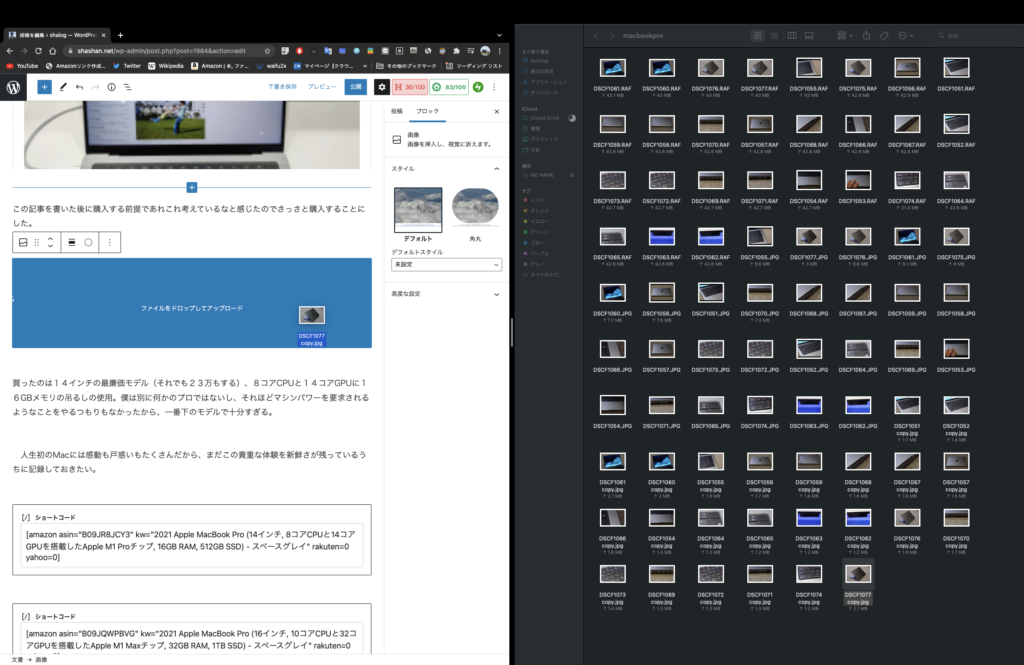Select the 角丸 rounded image style

[x=475, y=210]
